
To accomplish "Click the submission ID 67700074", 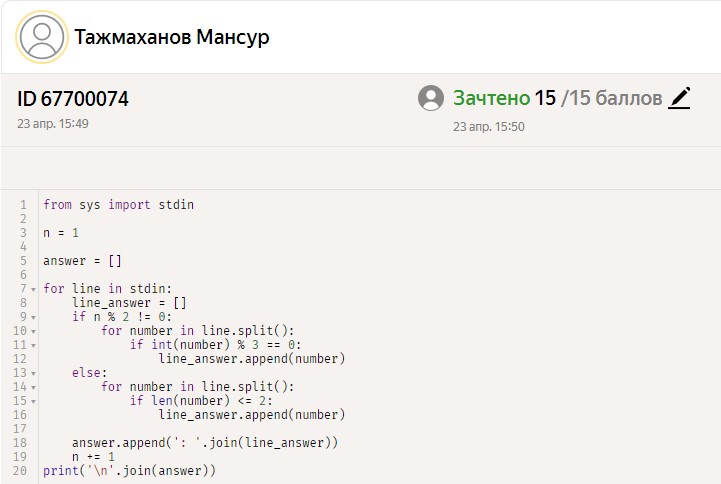I will tap(73, 99).
